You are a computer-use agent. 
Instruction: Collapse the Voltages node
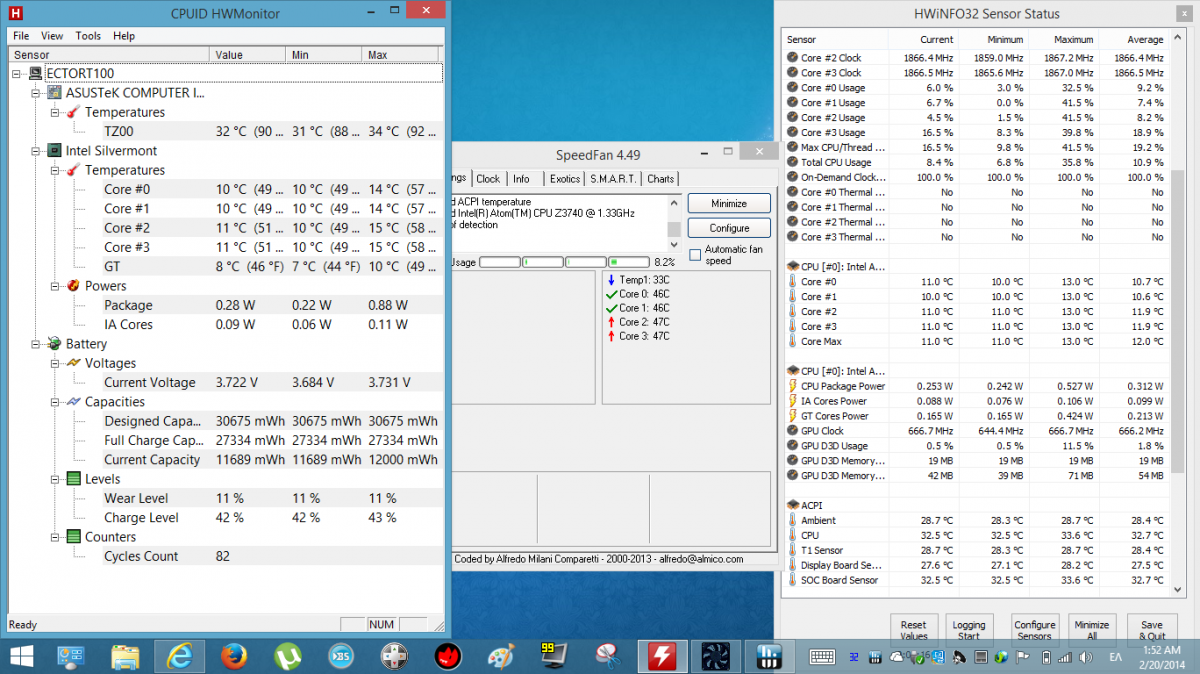pos(55,363)
